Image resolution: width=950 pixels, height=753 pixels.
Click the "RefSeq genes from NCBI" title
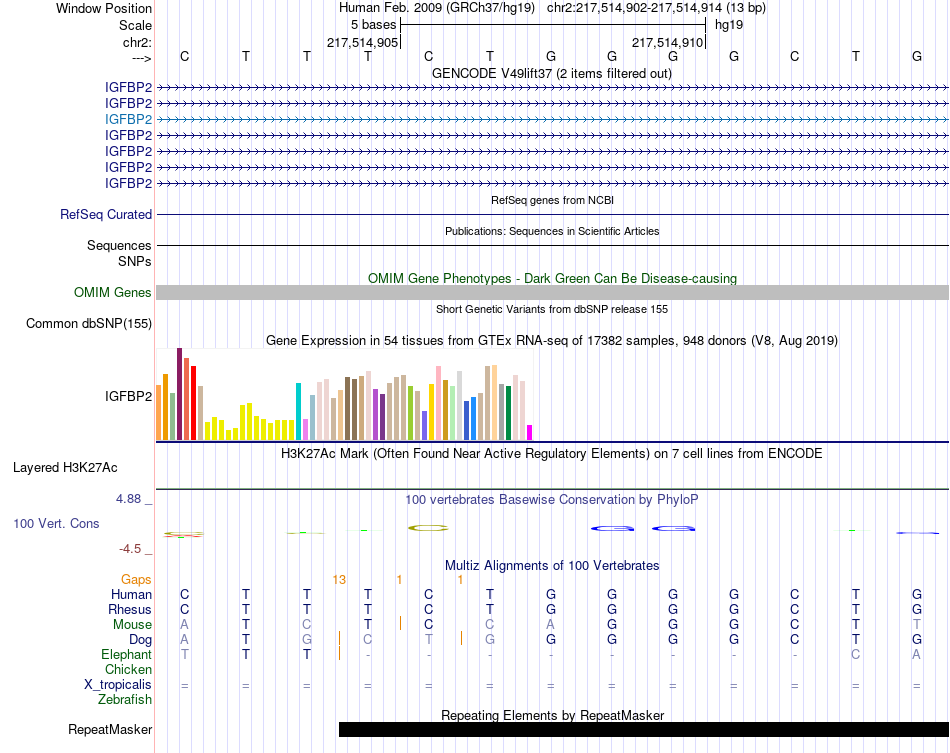(553, 200)
